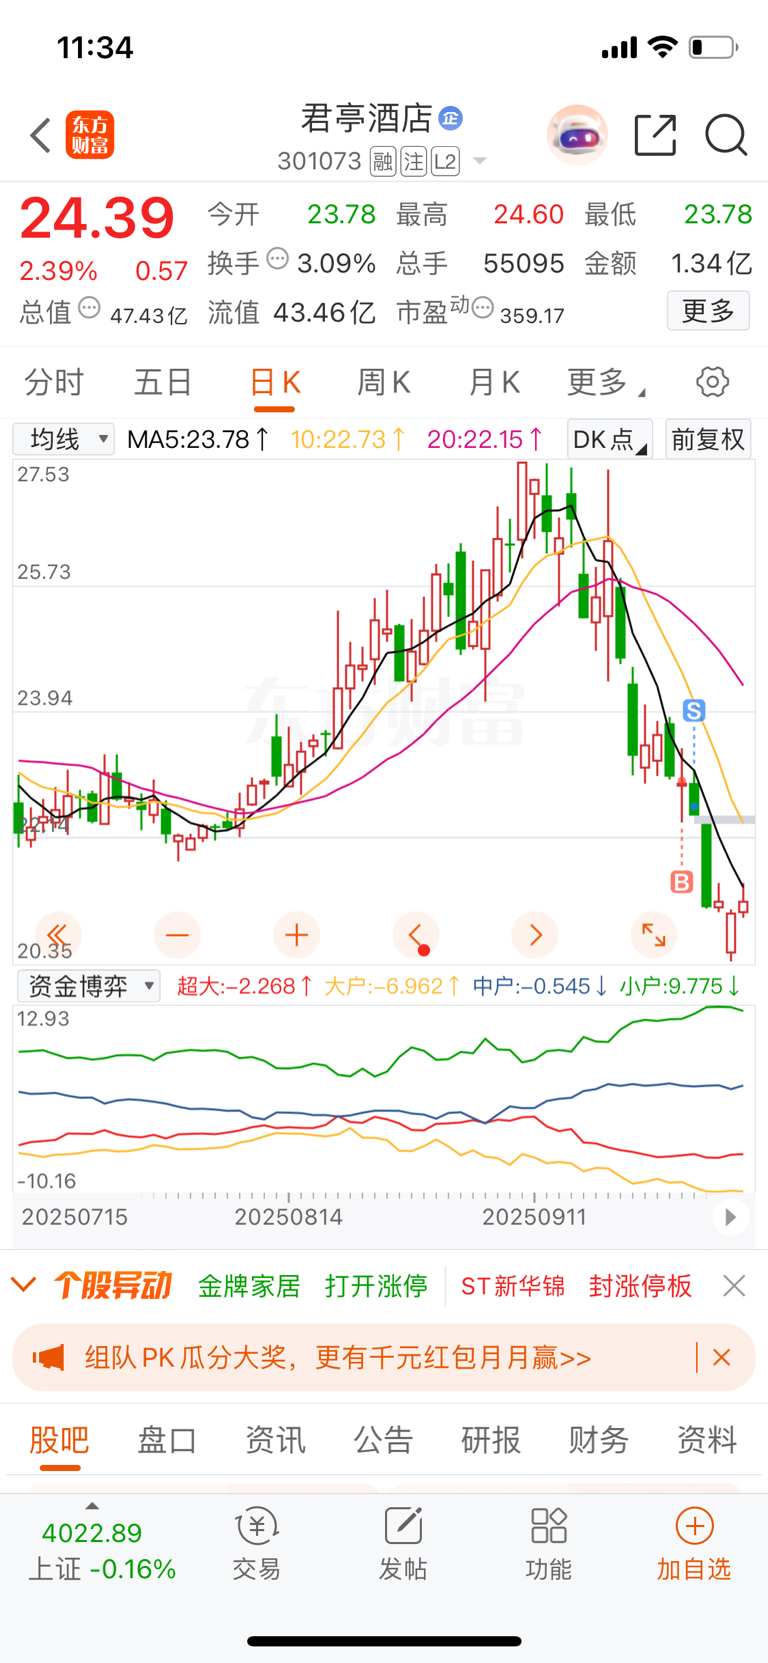
Task: Tap the double left arrow chart button
Action: tap(58, 935)
